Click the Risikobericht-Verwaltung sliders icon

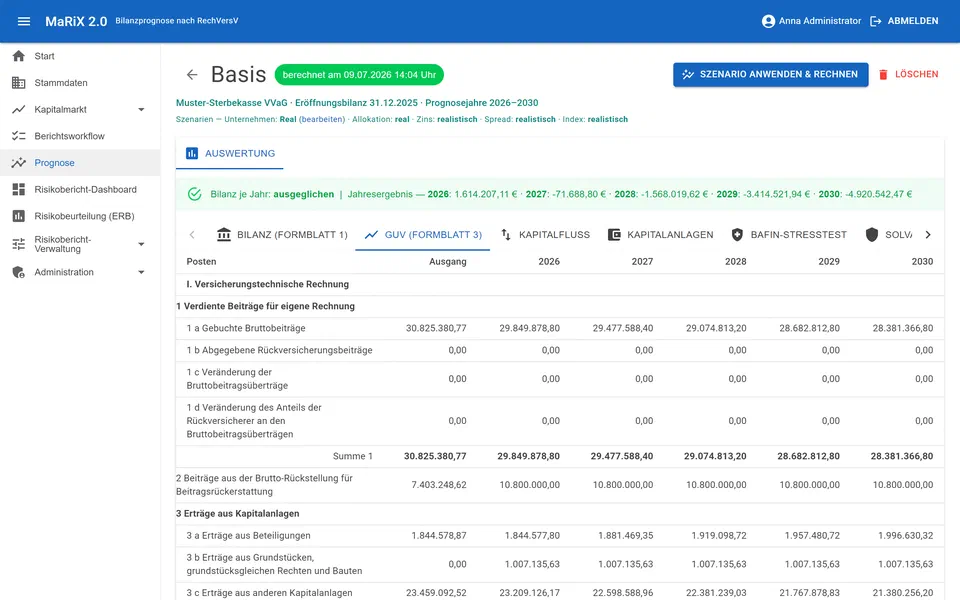click(19, 244)
